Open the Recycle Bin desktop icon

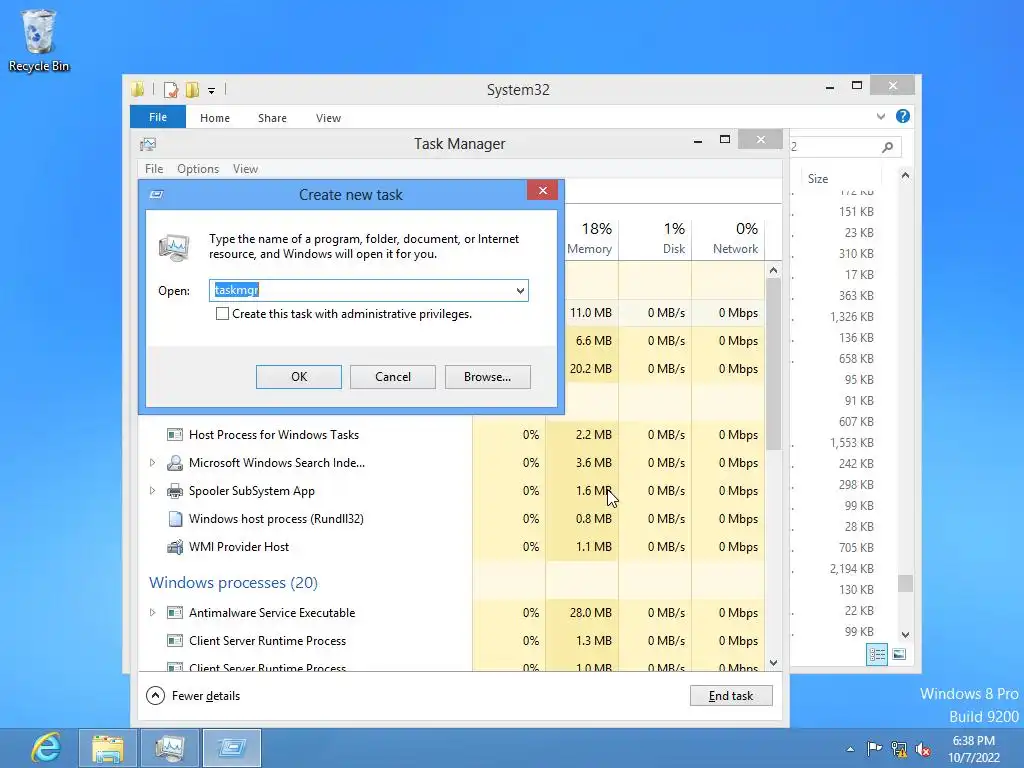pos(39,40)
